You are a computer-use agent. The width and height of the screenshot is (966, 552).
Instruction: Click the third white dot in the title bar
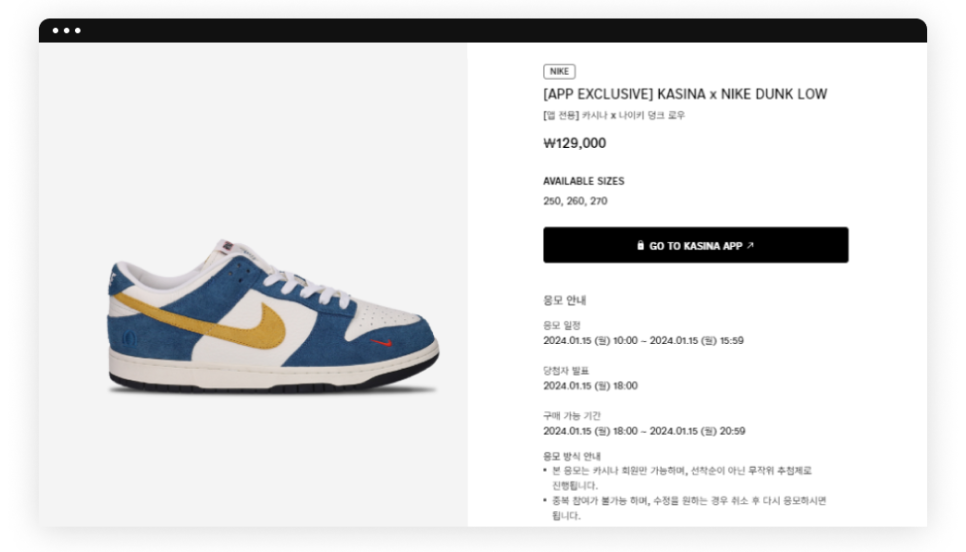[78, 31]
